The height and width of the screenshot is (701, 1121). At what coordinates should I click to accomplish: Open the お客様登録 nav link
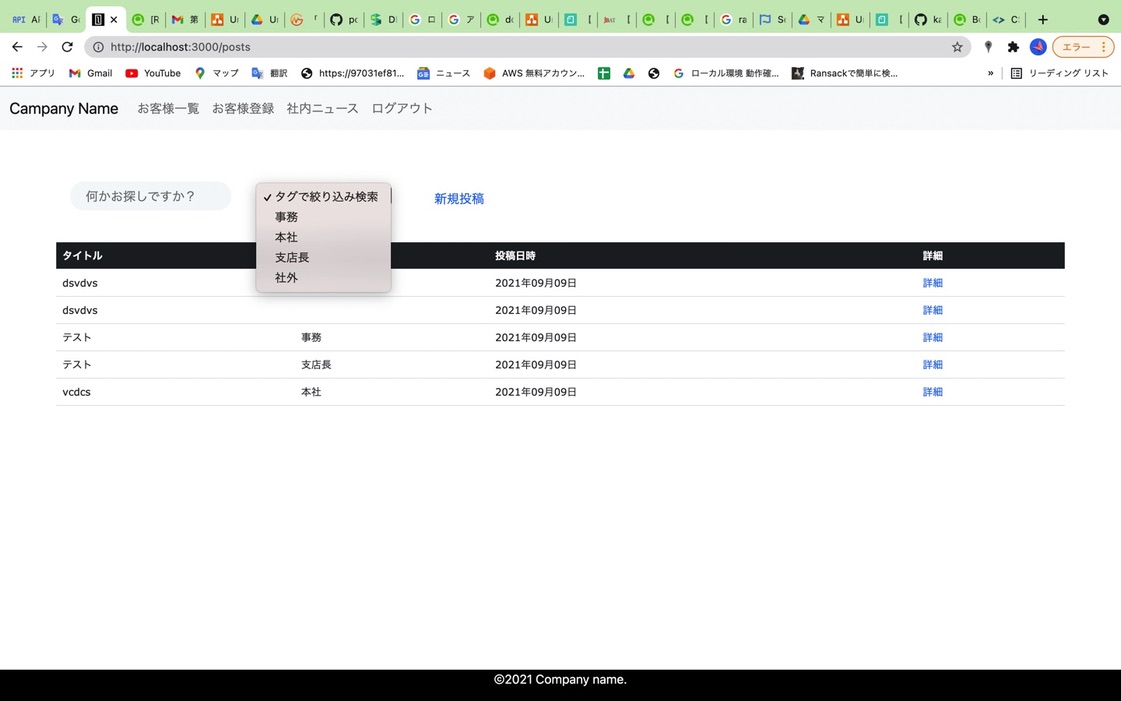(243, 109)
